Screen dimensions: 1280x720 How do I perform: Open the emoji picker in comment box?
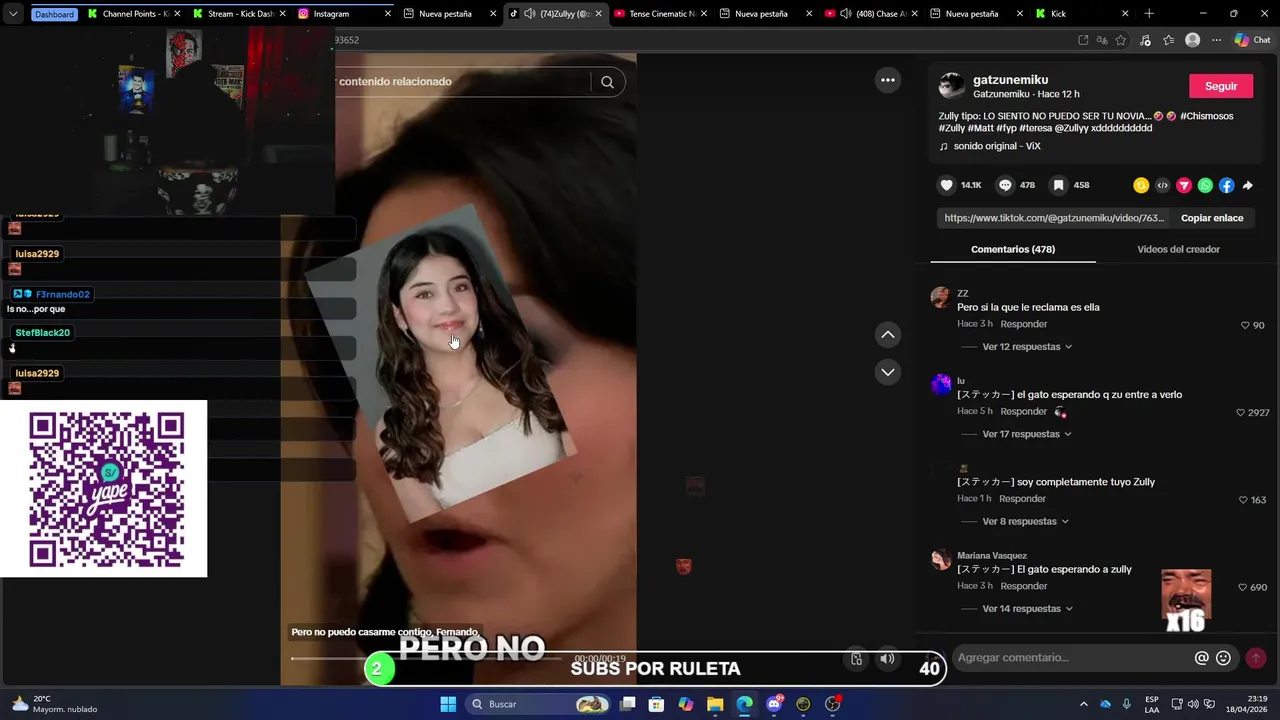click(1223, 657)
